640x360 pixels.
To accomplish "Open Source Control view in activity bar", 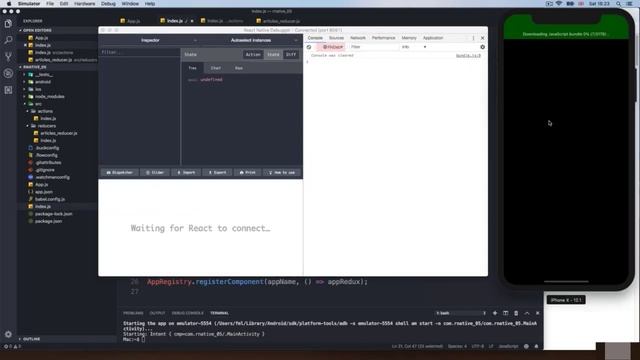I will tap(8, 57).
